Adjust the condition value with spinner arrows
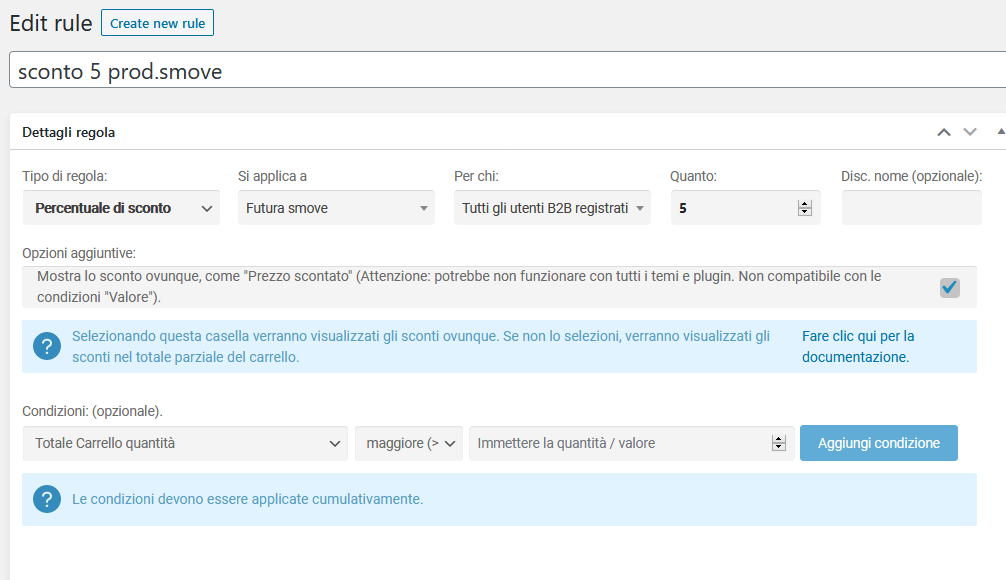1006x580 pixels. 779,443
